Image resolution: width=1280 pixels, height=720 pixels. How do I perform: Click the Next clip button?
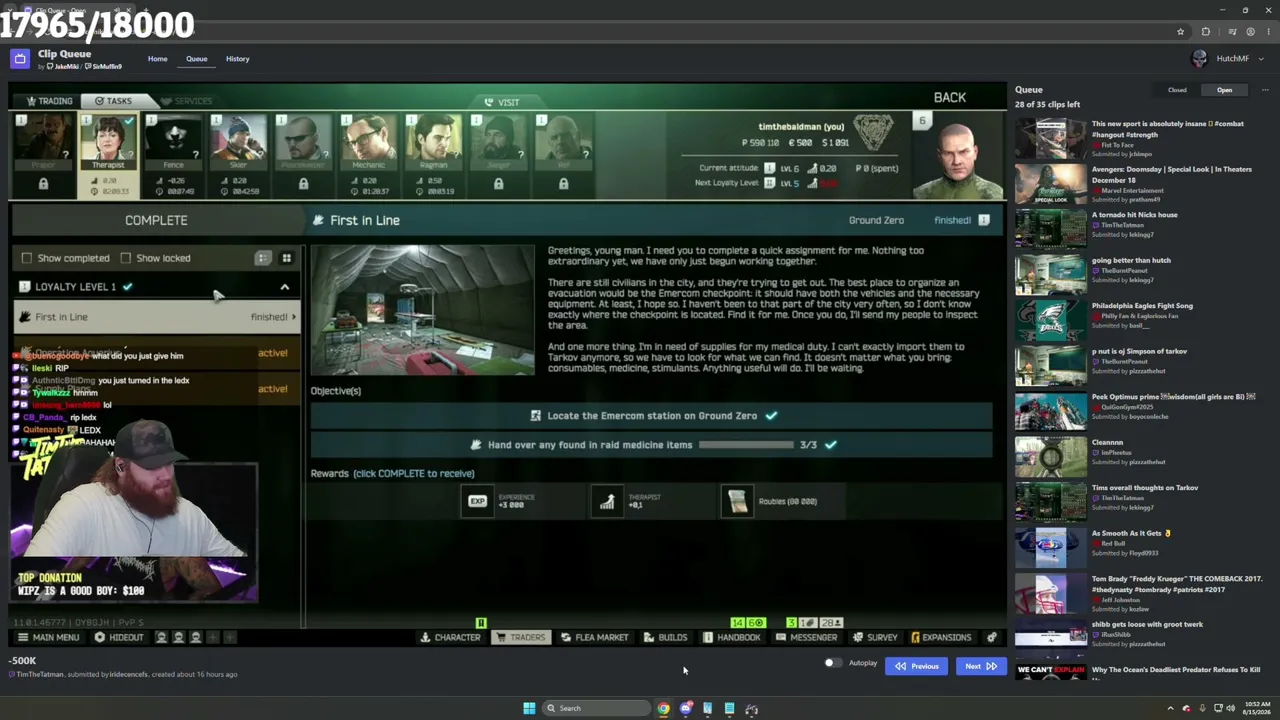[980, 666]
